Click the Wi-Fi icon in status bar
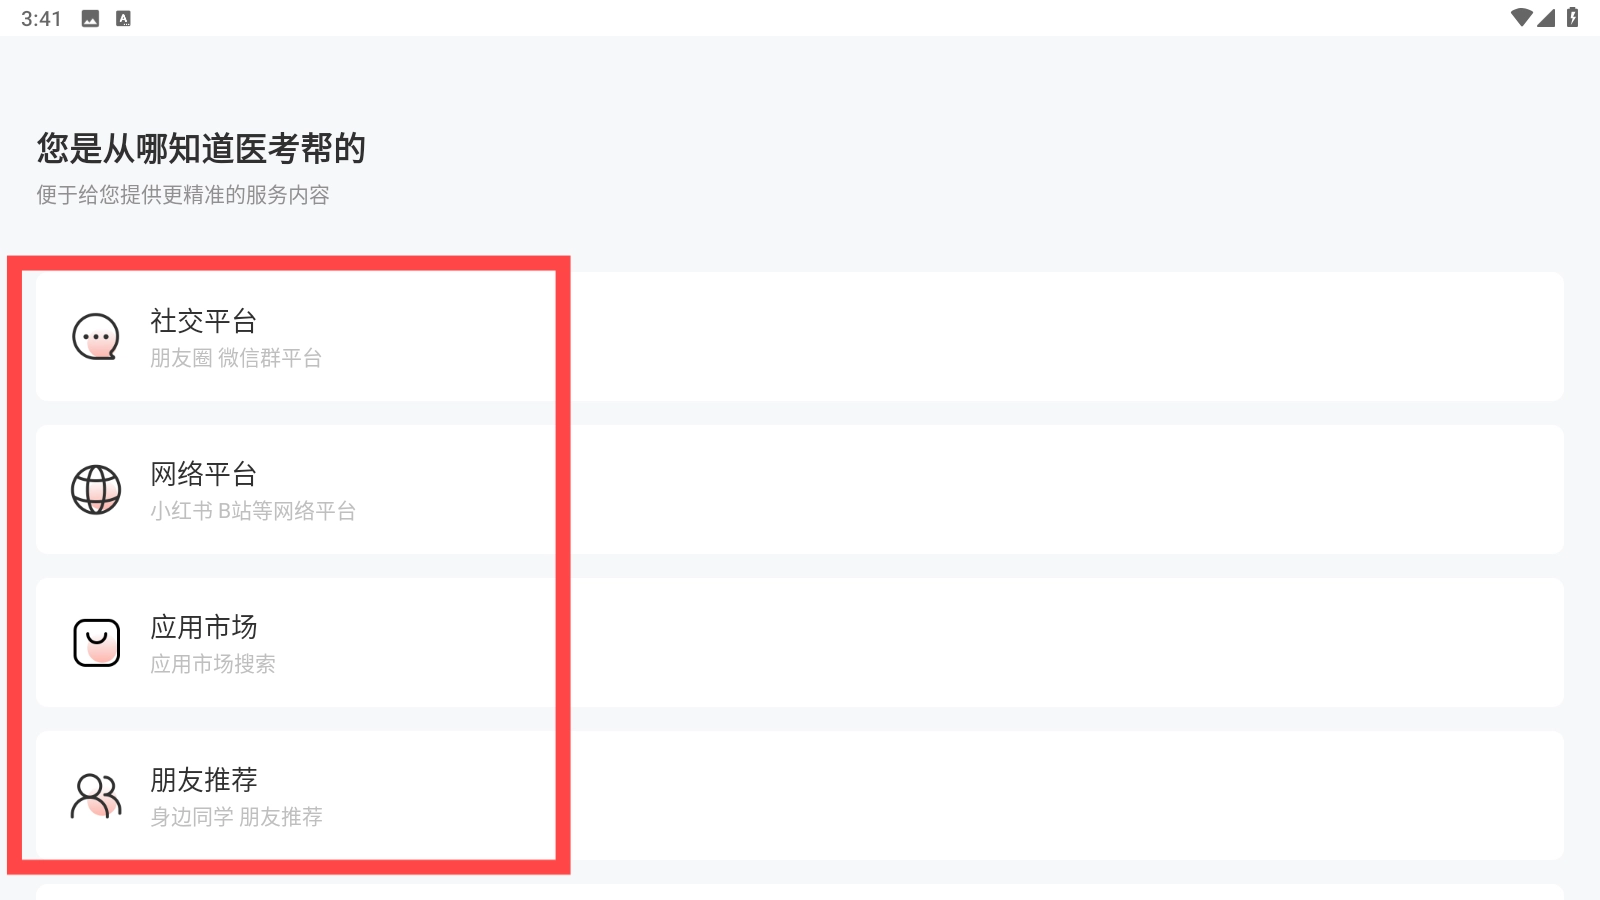Image resolution: width=1600 pixels, height=900 pixels. 1521,18
